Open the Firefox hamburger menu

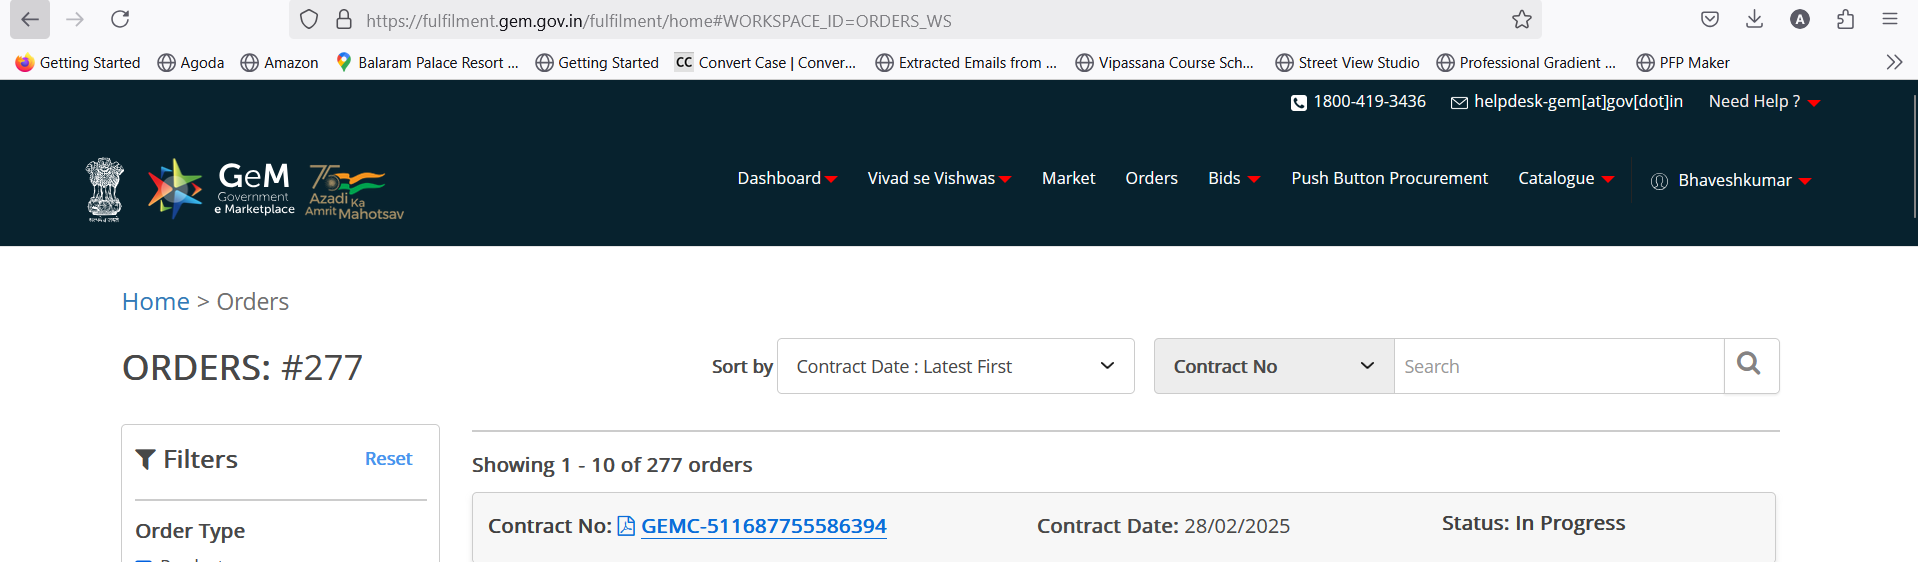(1889, 19)
